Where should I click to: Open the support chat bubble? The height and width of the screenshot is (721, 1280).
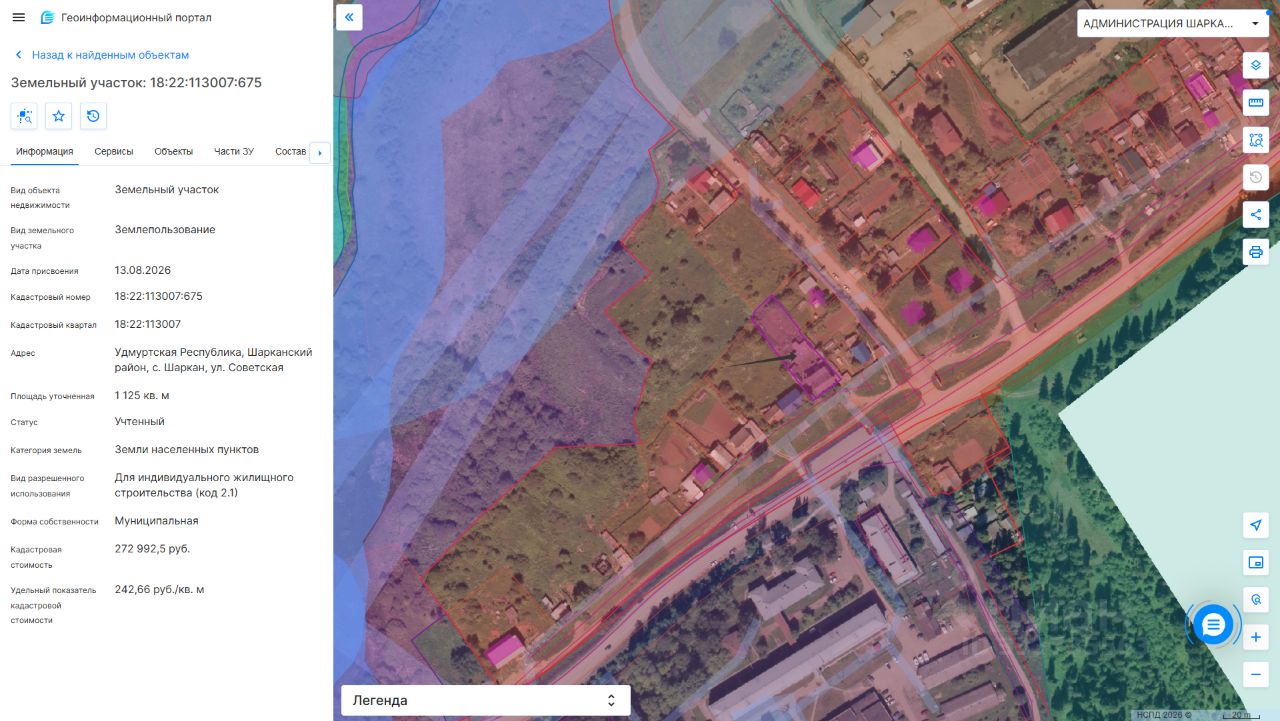[1213, 625]
